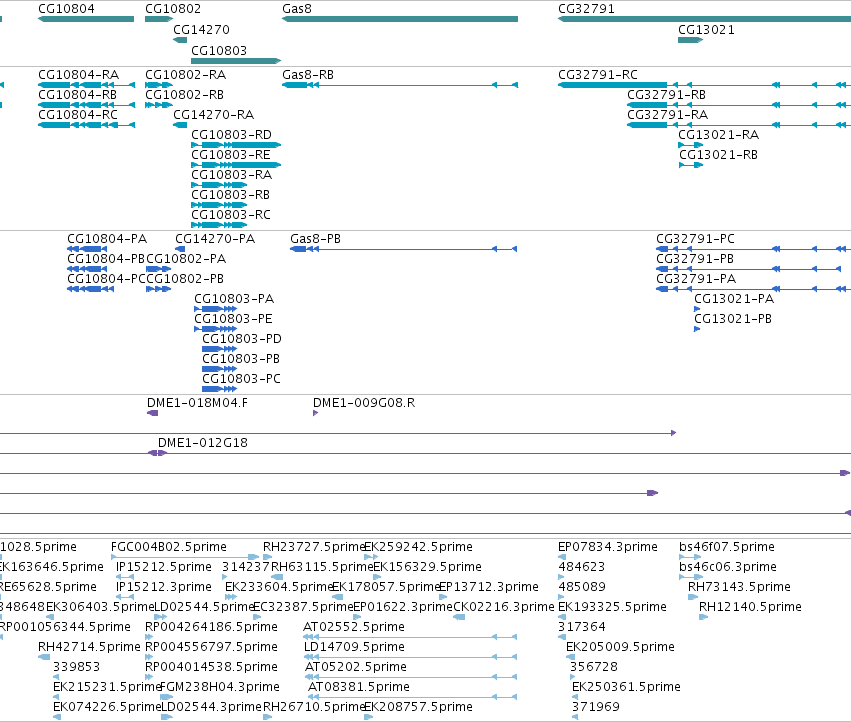Select the RH23727.5prime EST label
Screen dimensions: 851x722
tap(314, 547)
